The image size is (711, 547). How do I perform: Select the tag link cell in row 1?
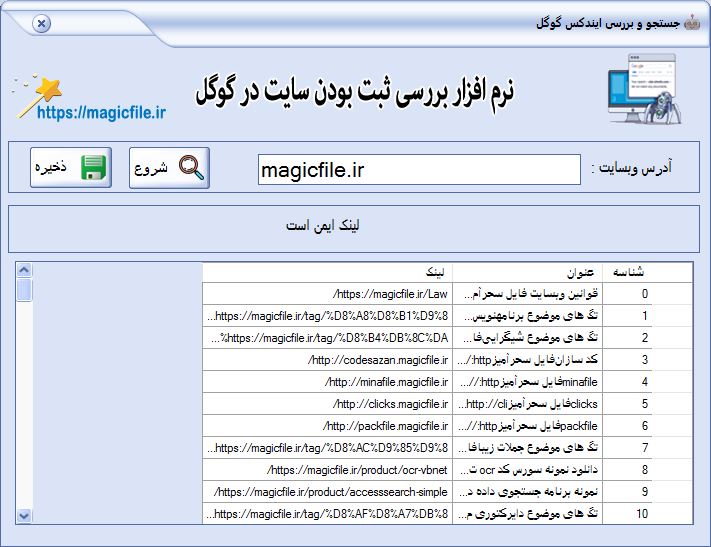coord(327,316)
